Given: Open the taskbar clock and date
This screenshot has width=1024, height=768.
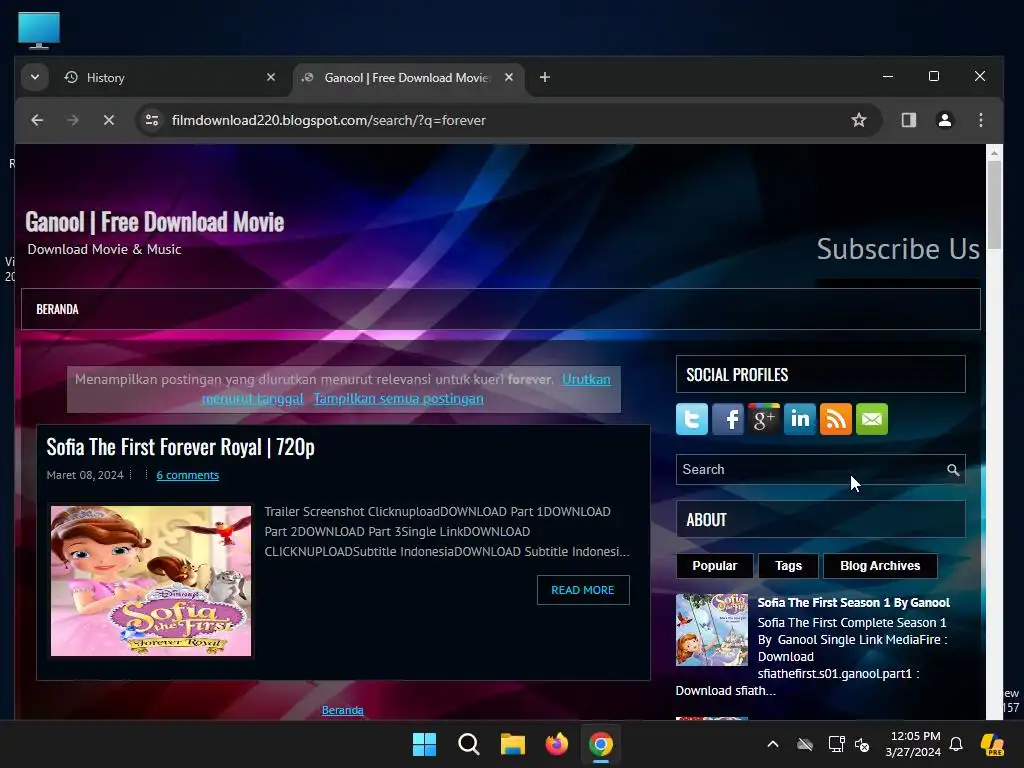Looking at the screenshot, I should click(x=913, y=744).
